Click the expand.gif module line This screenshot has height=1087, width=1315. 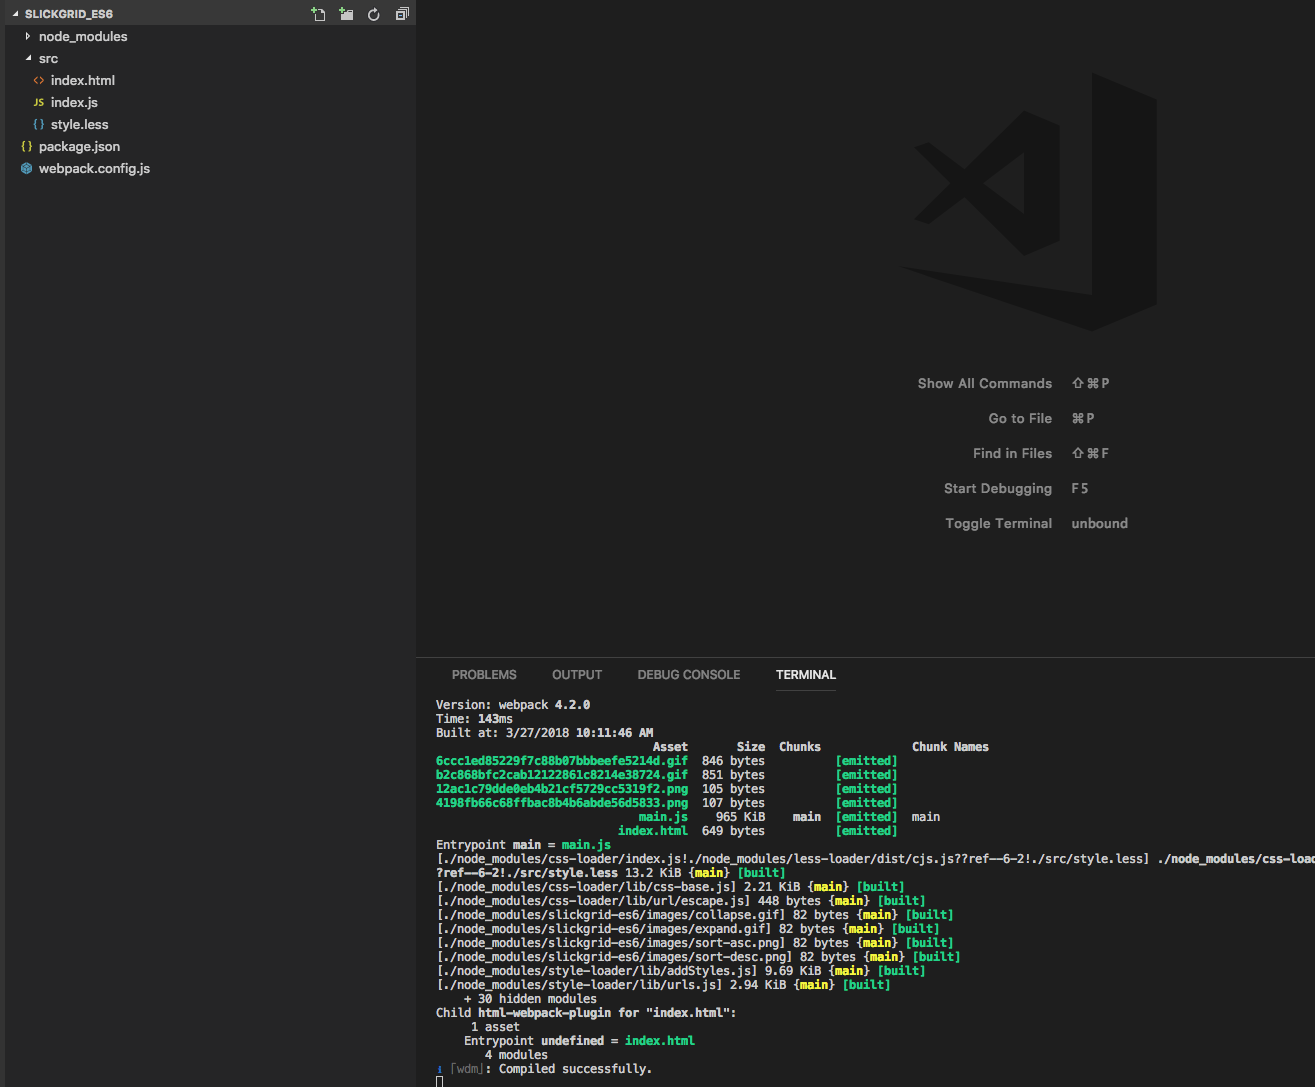(687, 929)
